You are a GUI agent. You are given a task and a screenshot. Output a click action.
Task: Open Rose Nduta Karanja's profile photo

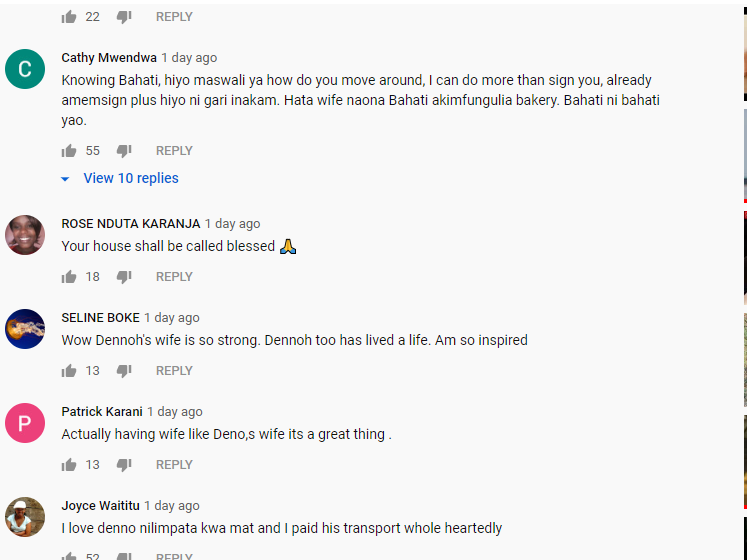25,235
